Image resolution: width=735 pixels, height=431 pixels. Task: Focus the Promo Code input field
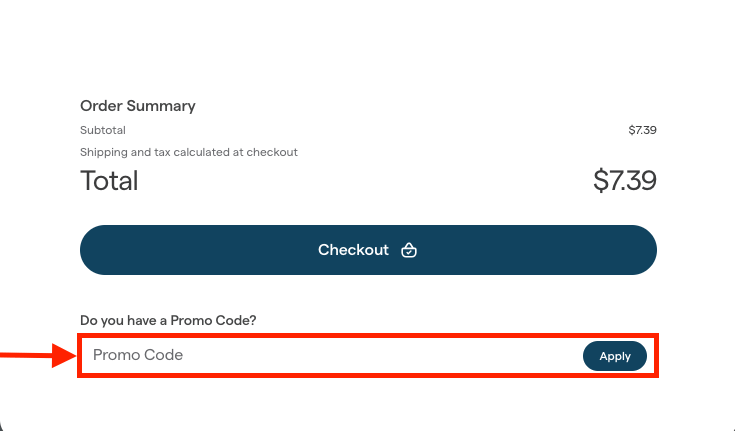point(330,355)
